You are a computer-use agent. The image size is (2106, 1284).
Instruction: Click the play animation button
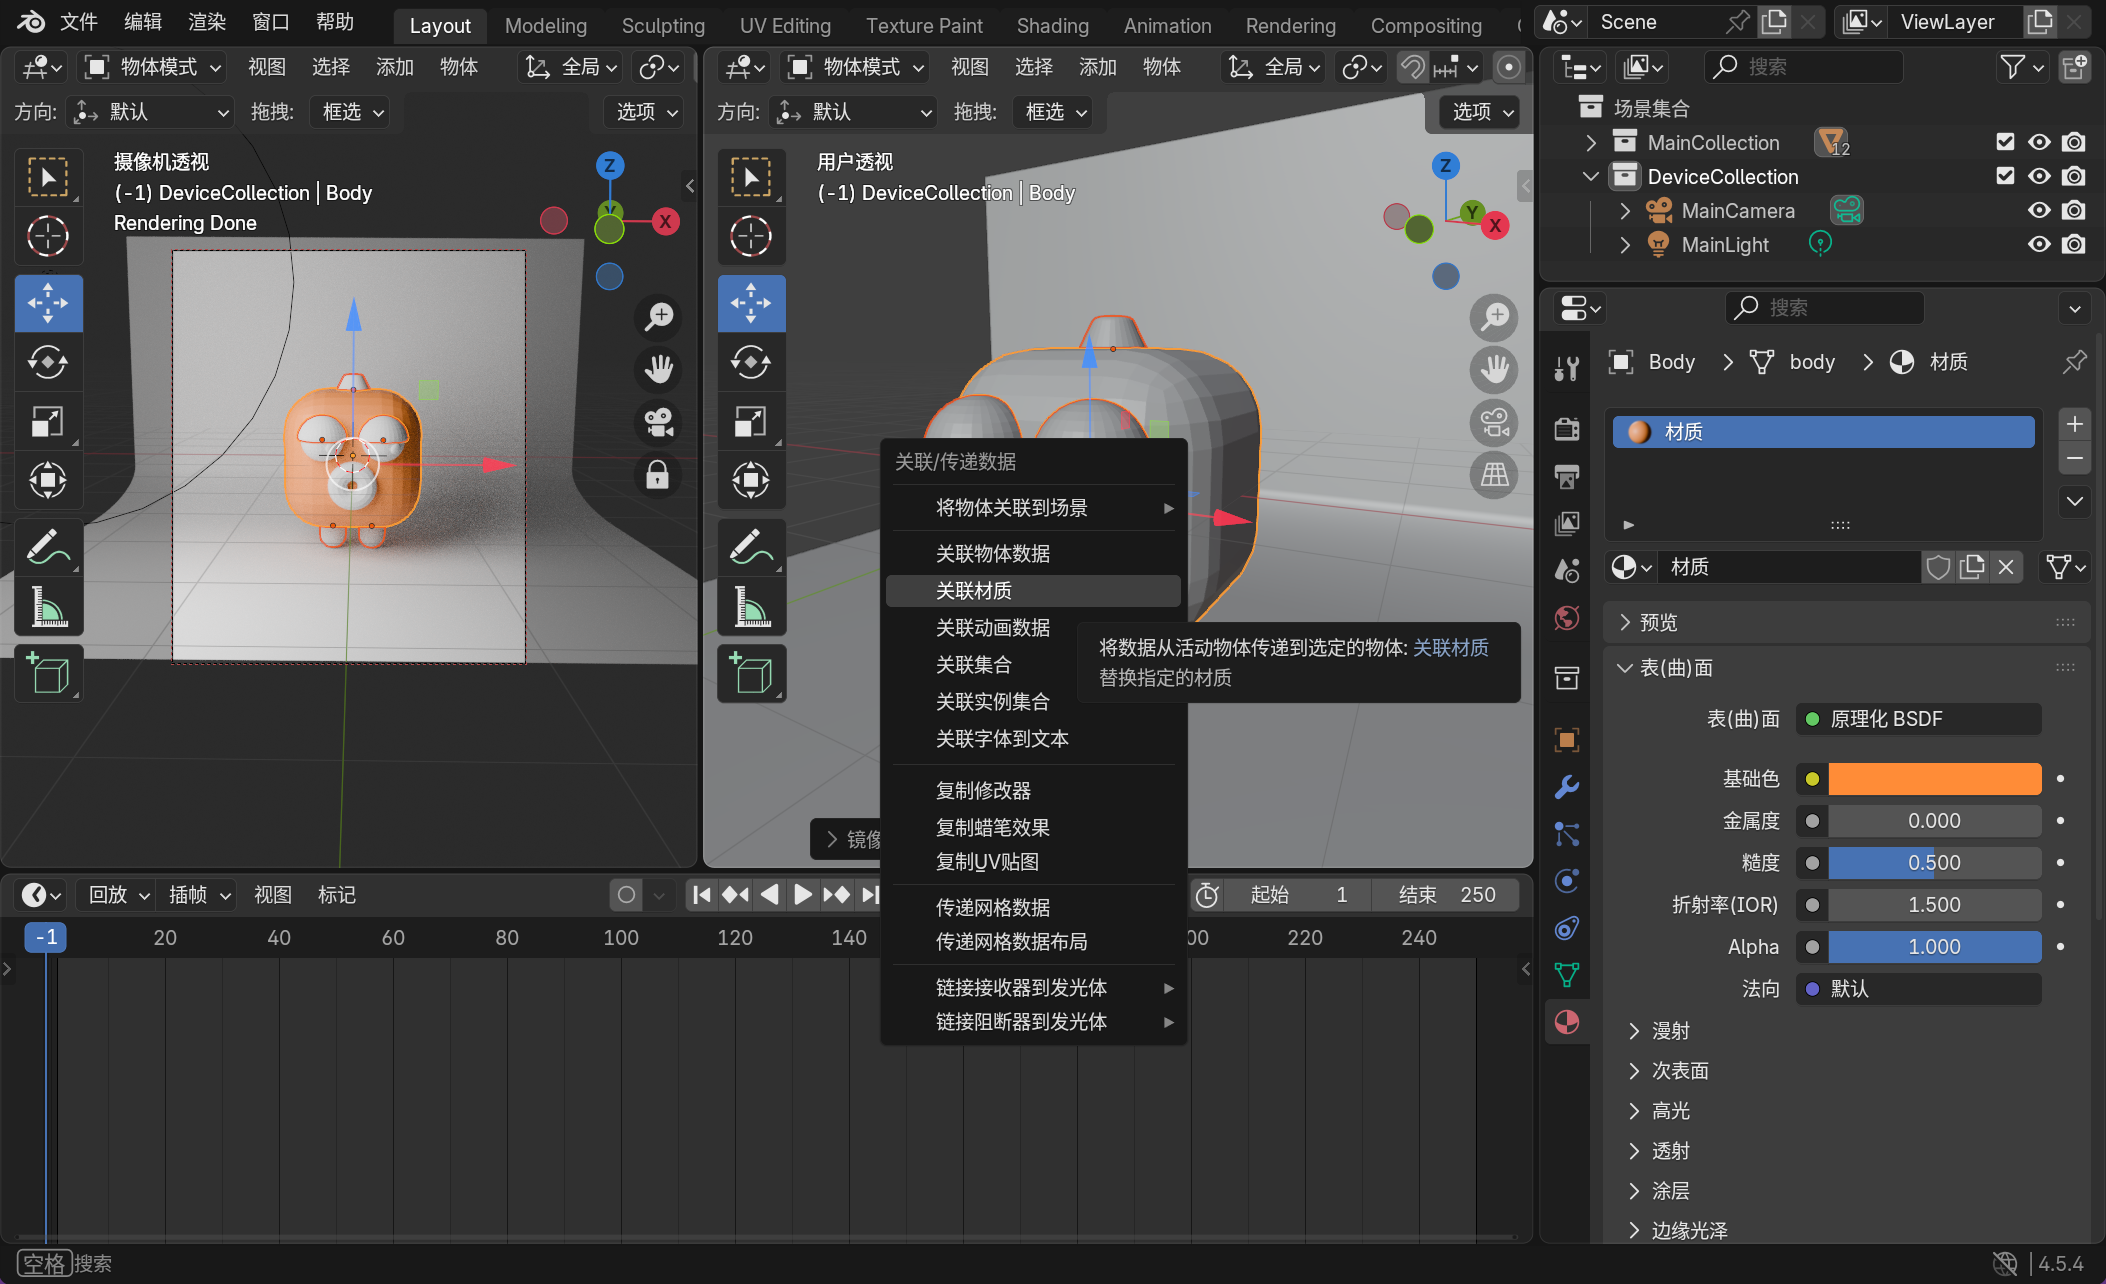click(802, 895)
